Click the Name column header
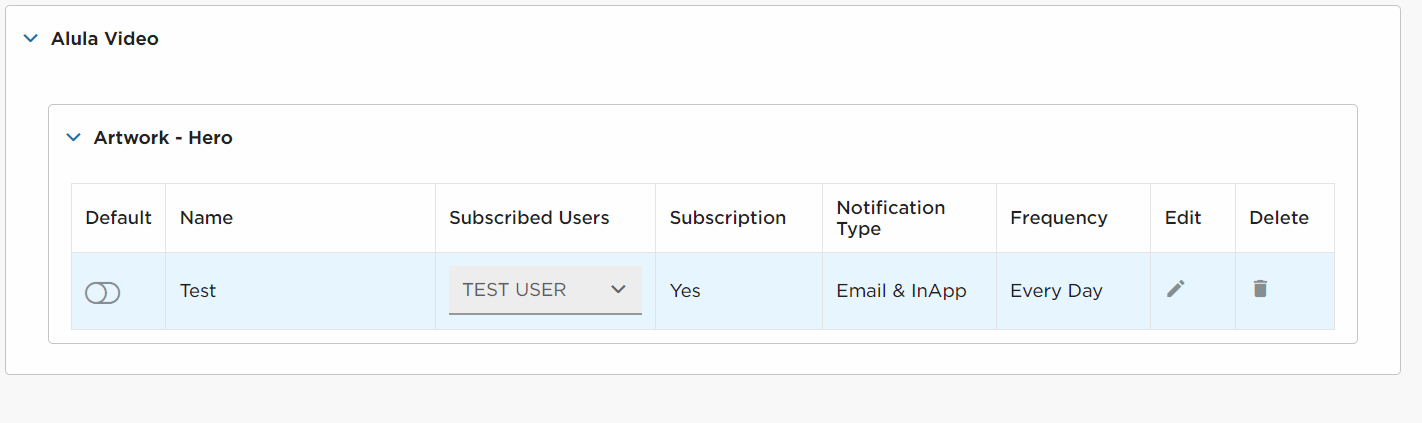The width and height of the screenshot is (1422, 423). (x=206, y=218)
